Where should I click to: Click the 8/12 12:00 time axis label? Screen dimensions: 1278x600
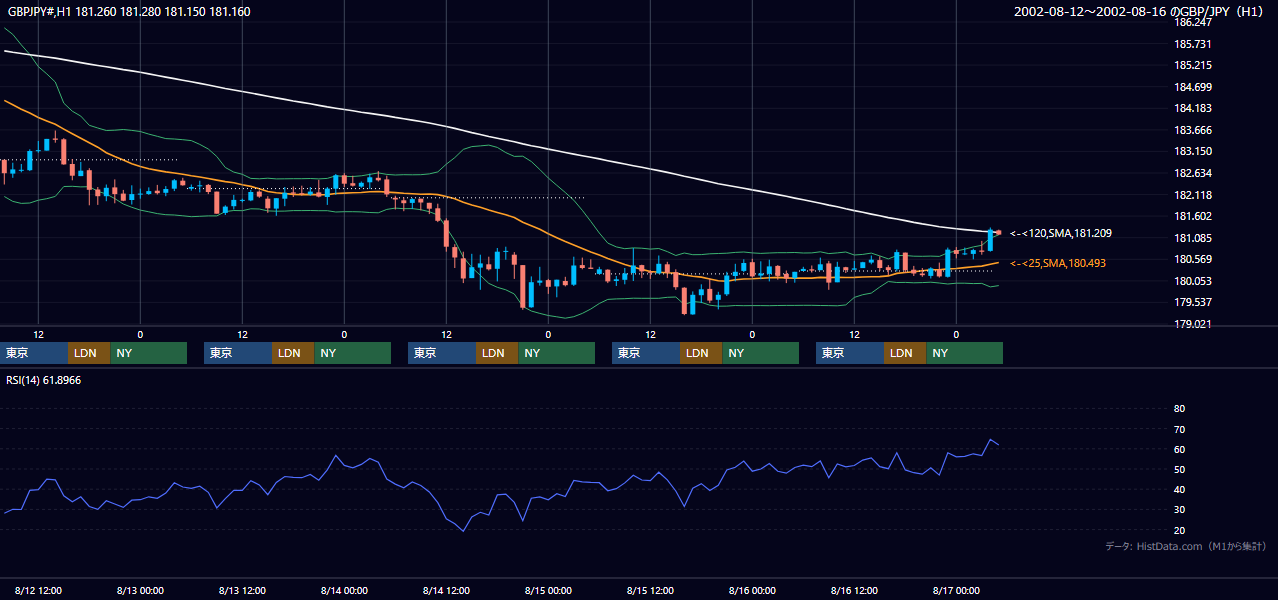pyautogui.click(x=38, y=590)
